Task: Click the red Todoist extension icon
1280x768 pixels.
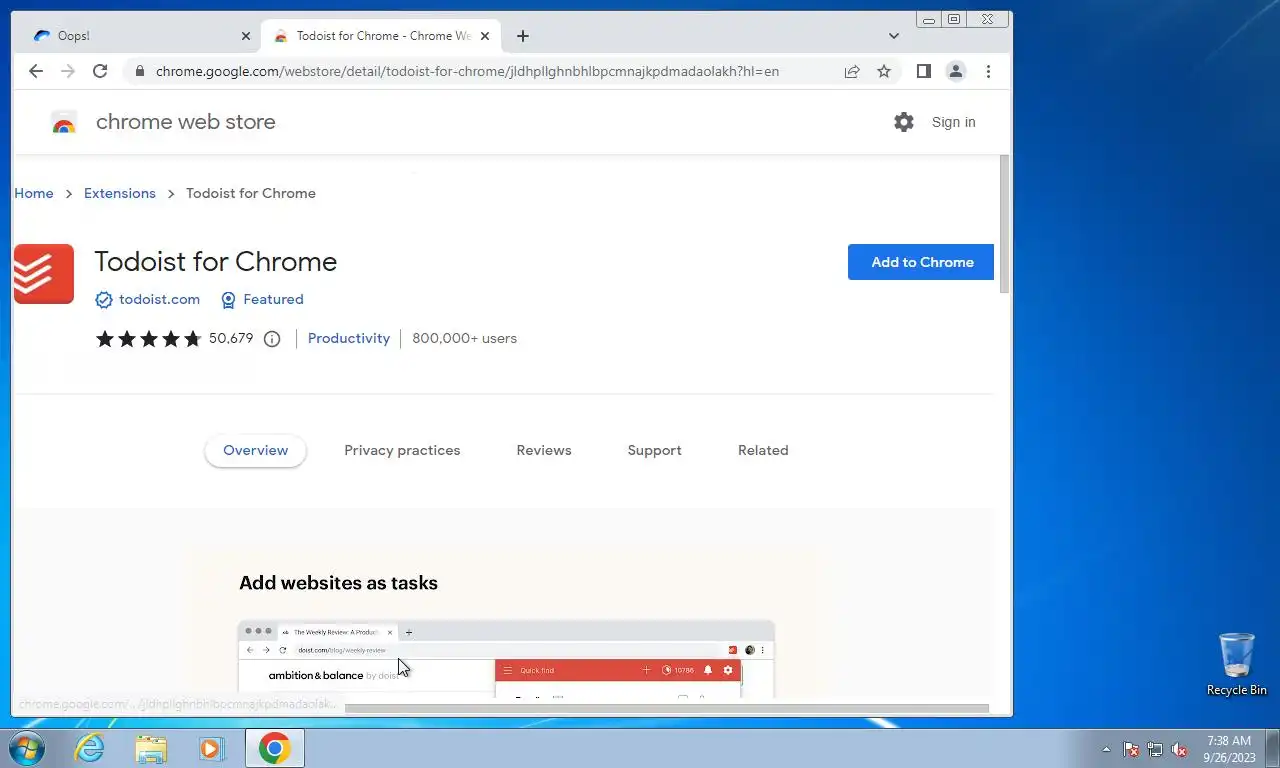Action: tap(44, 274)
